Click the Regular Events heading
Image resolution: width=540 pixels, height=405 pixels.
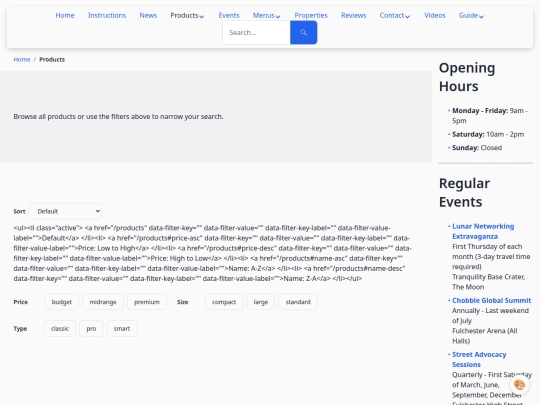tap(464, 193)
